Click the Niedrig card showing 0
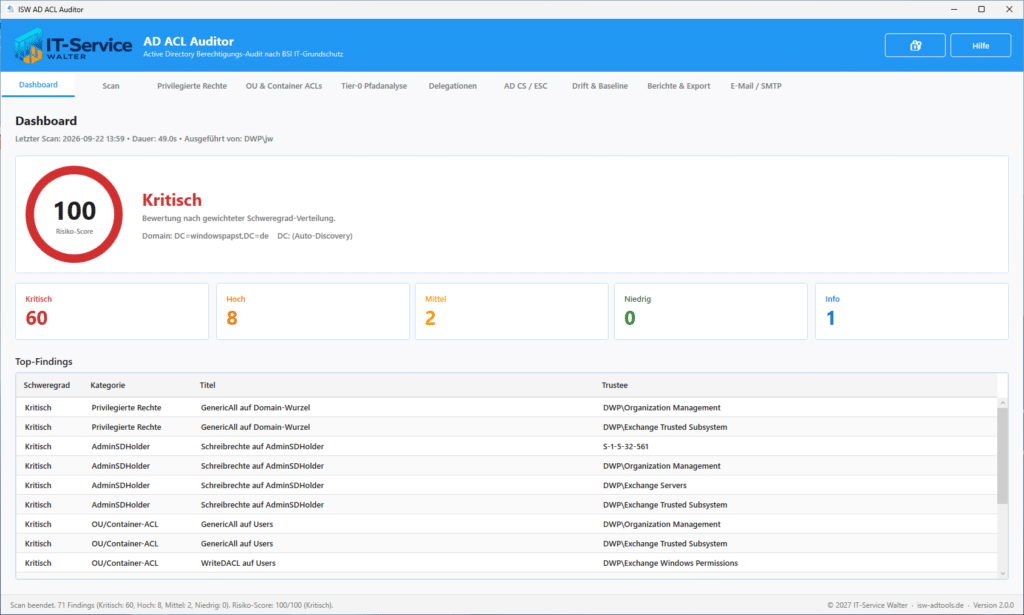Screen dimensions: 1024x615 pos(711,311)
